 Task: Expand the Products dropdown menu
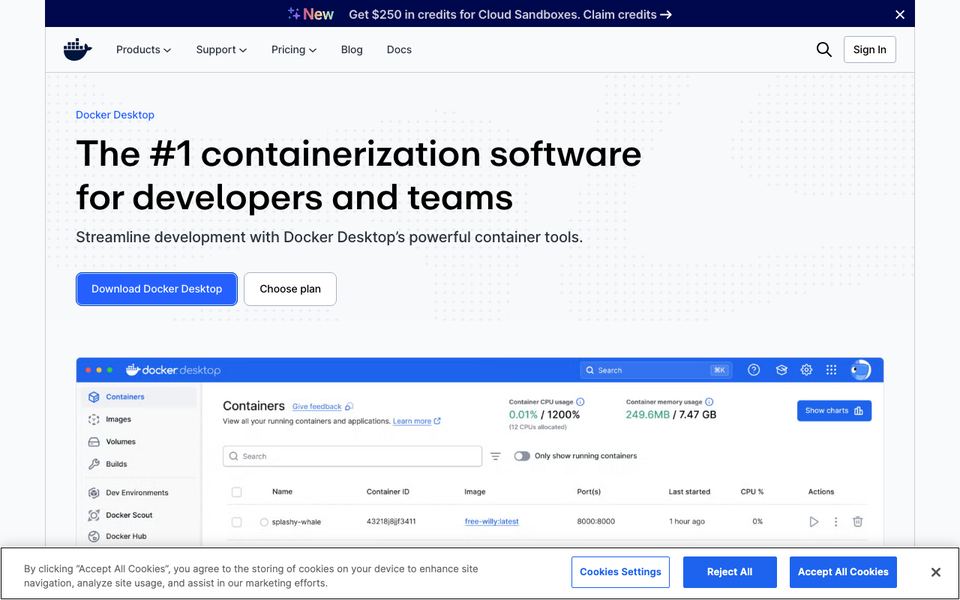click(143, 50)
